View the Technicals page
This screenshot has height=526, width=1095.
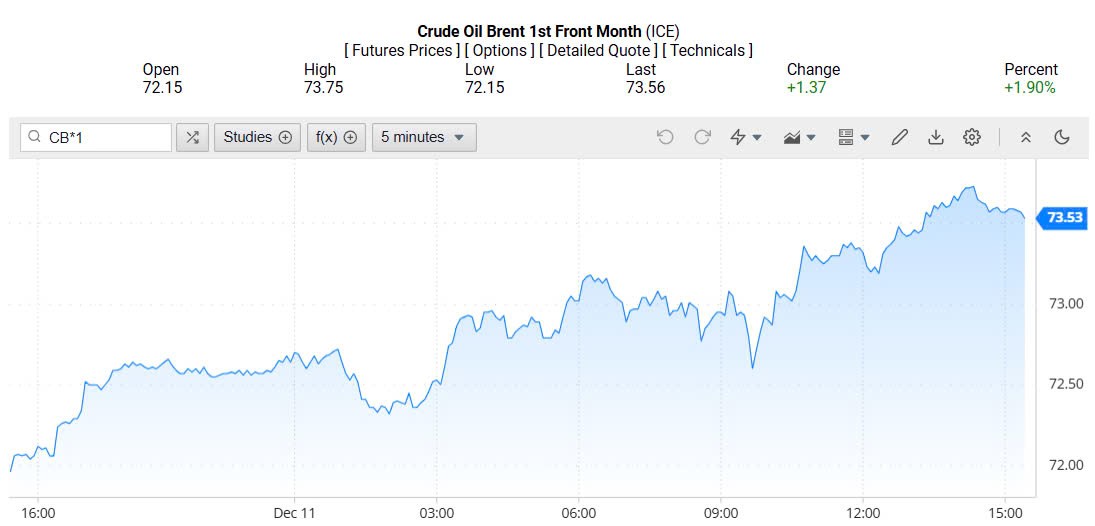coord(707,50)
